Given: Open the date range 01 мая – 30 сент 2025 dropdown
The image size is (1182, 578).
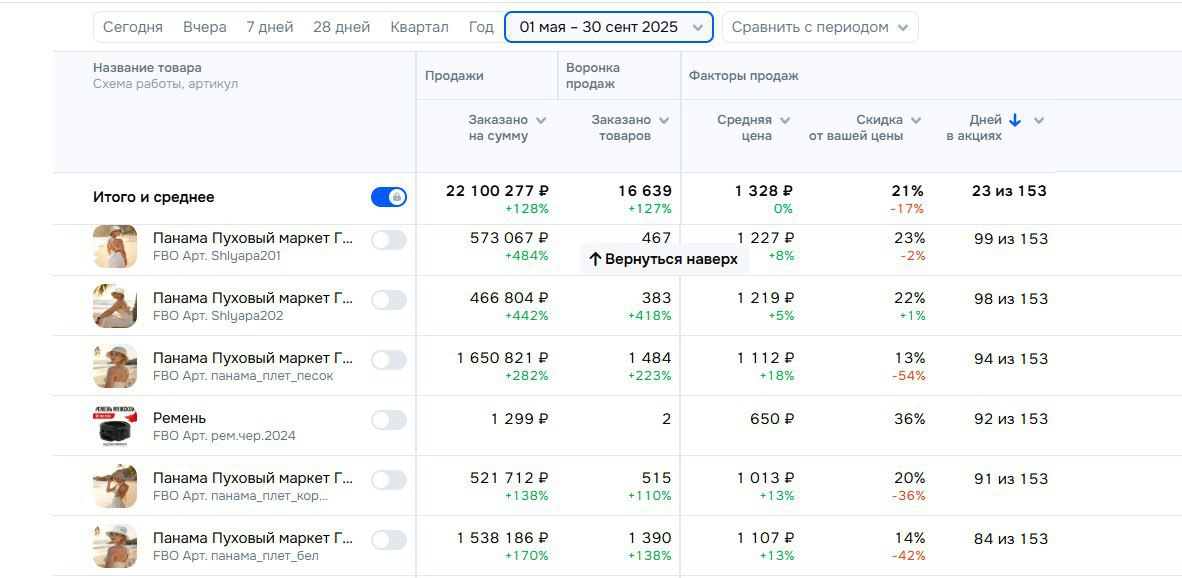Looking at the screenshot, I should pos(608,27).
